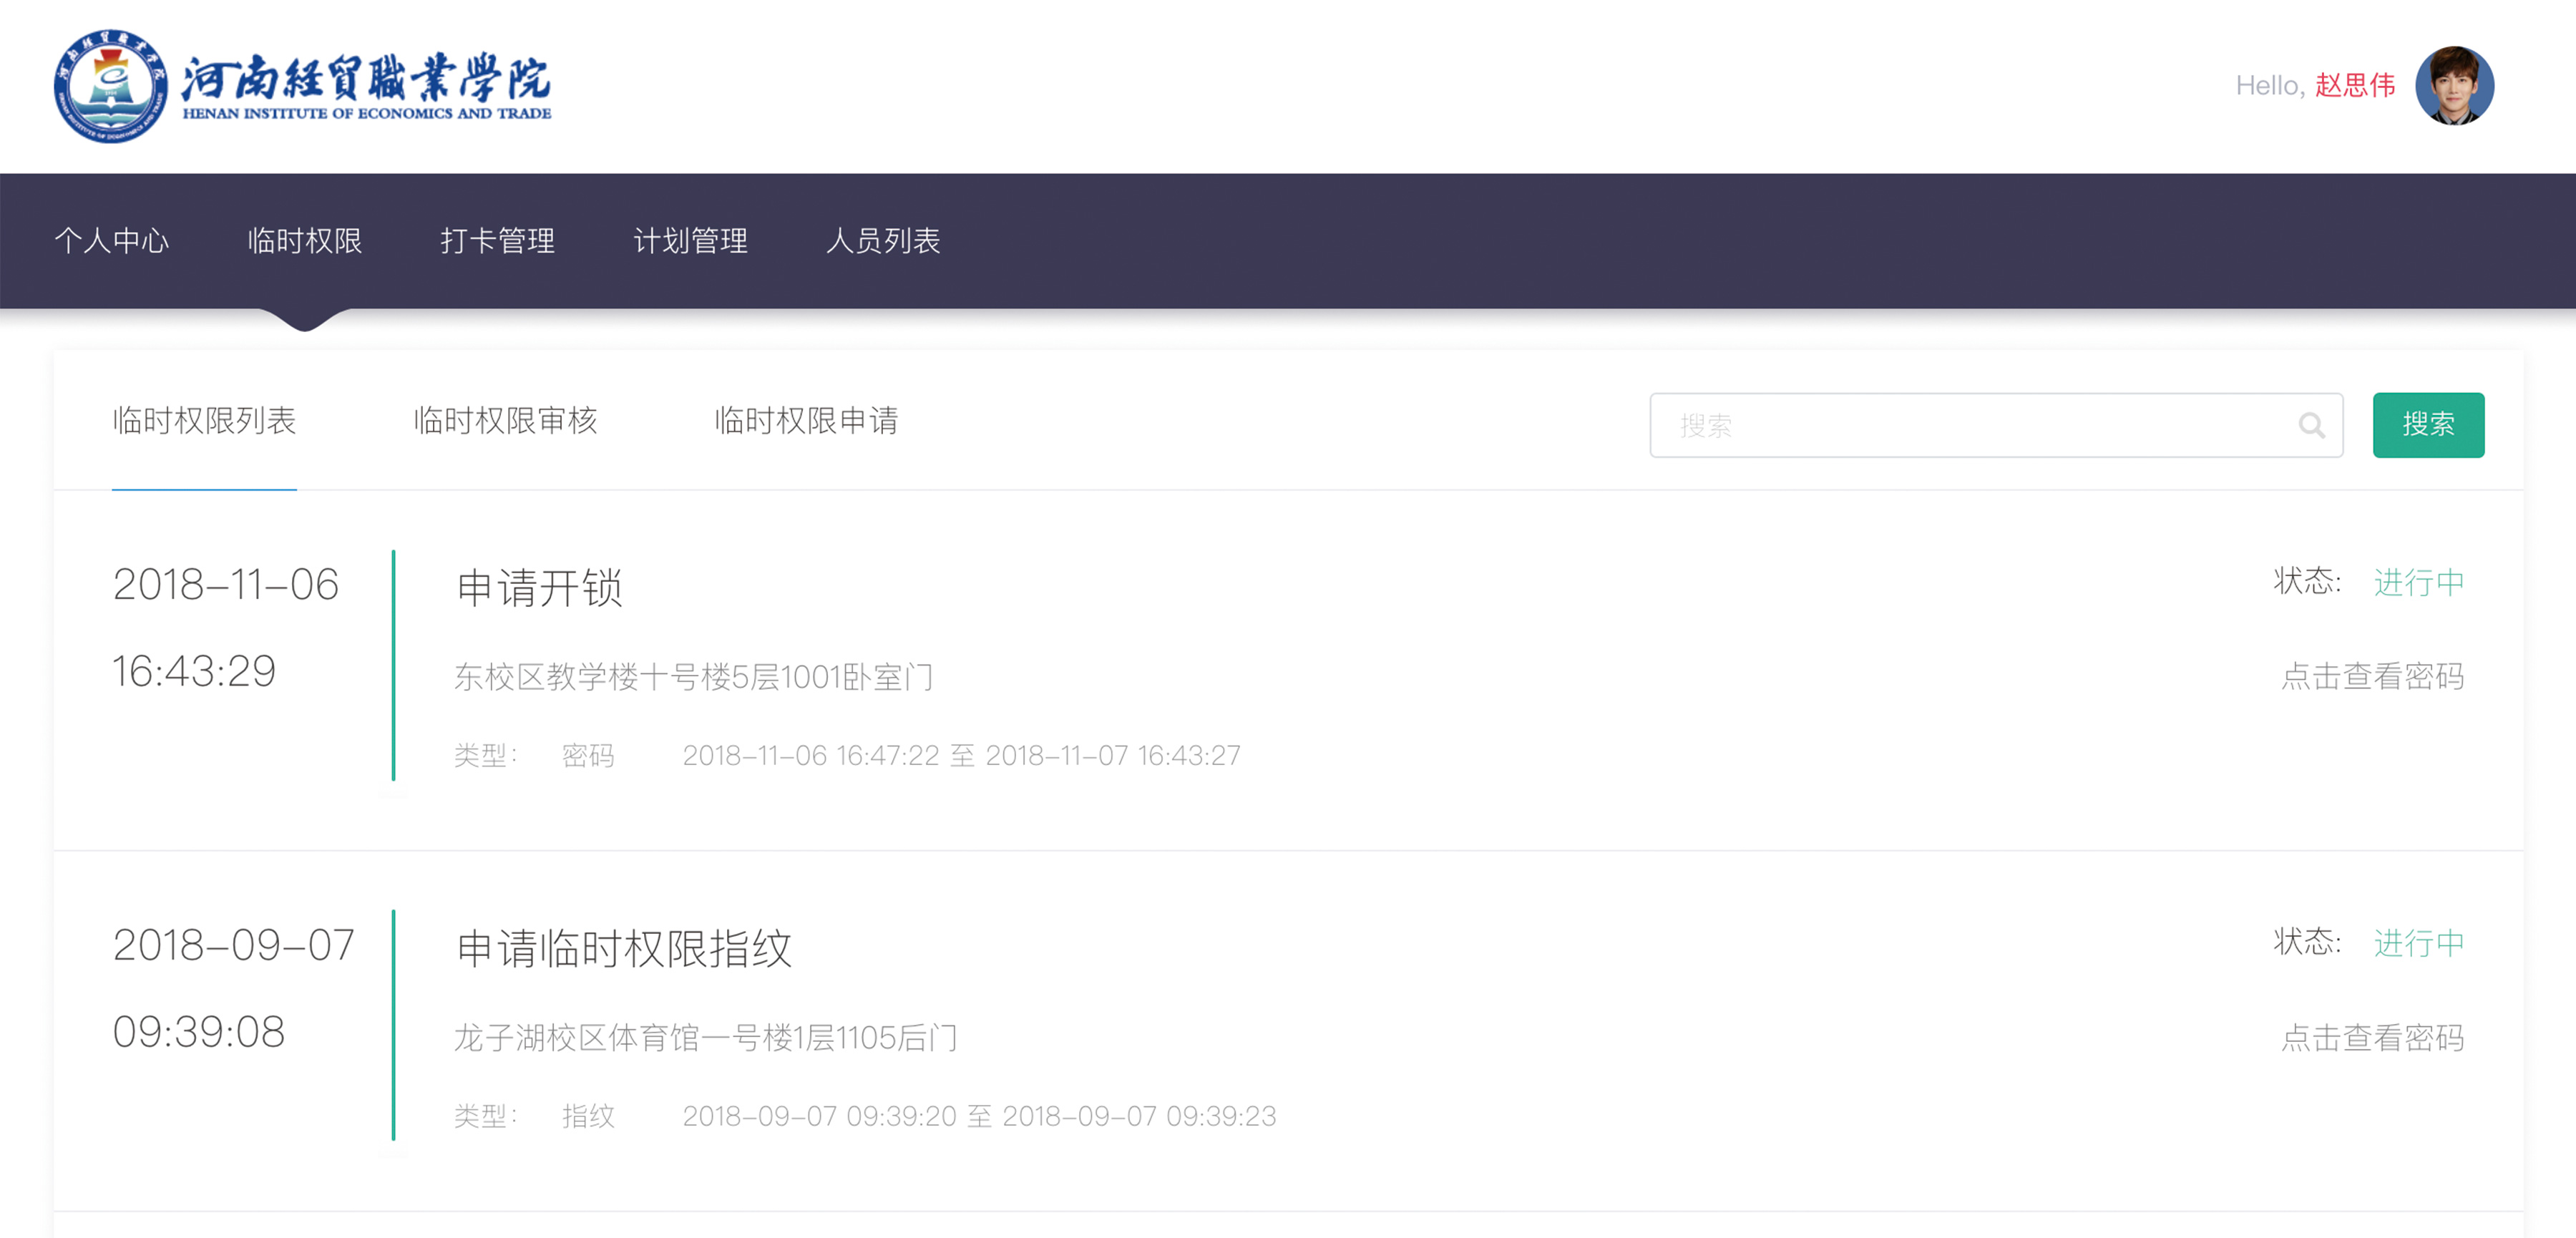The image size is (2576, 1238).
Task: Open 人员列表 in navigation bar
Action: pos(883,241)
